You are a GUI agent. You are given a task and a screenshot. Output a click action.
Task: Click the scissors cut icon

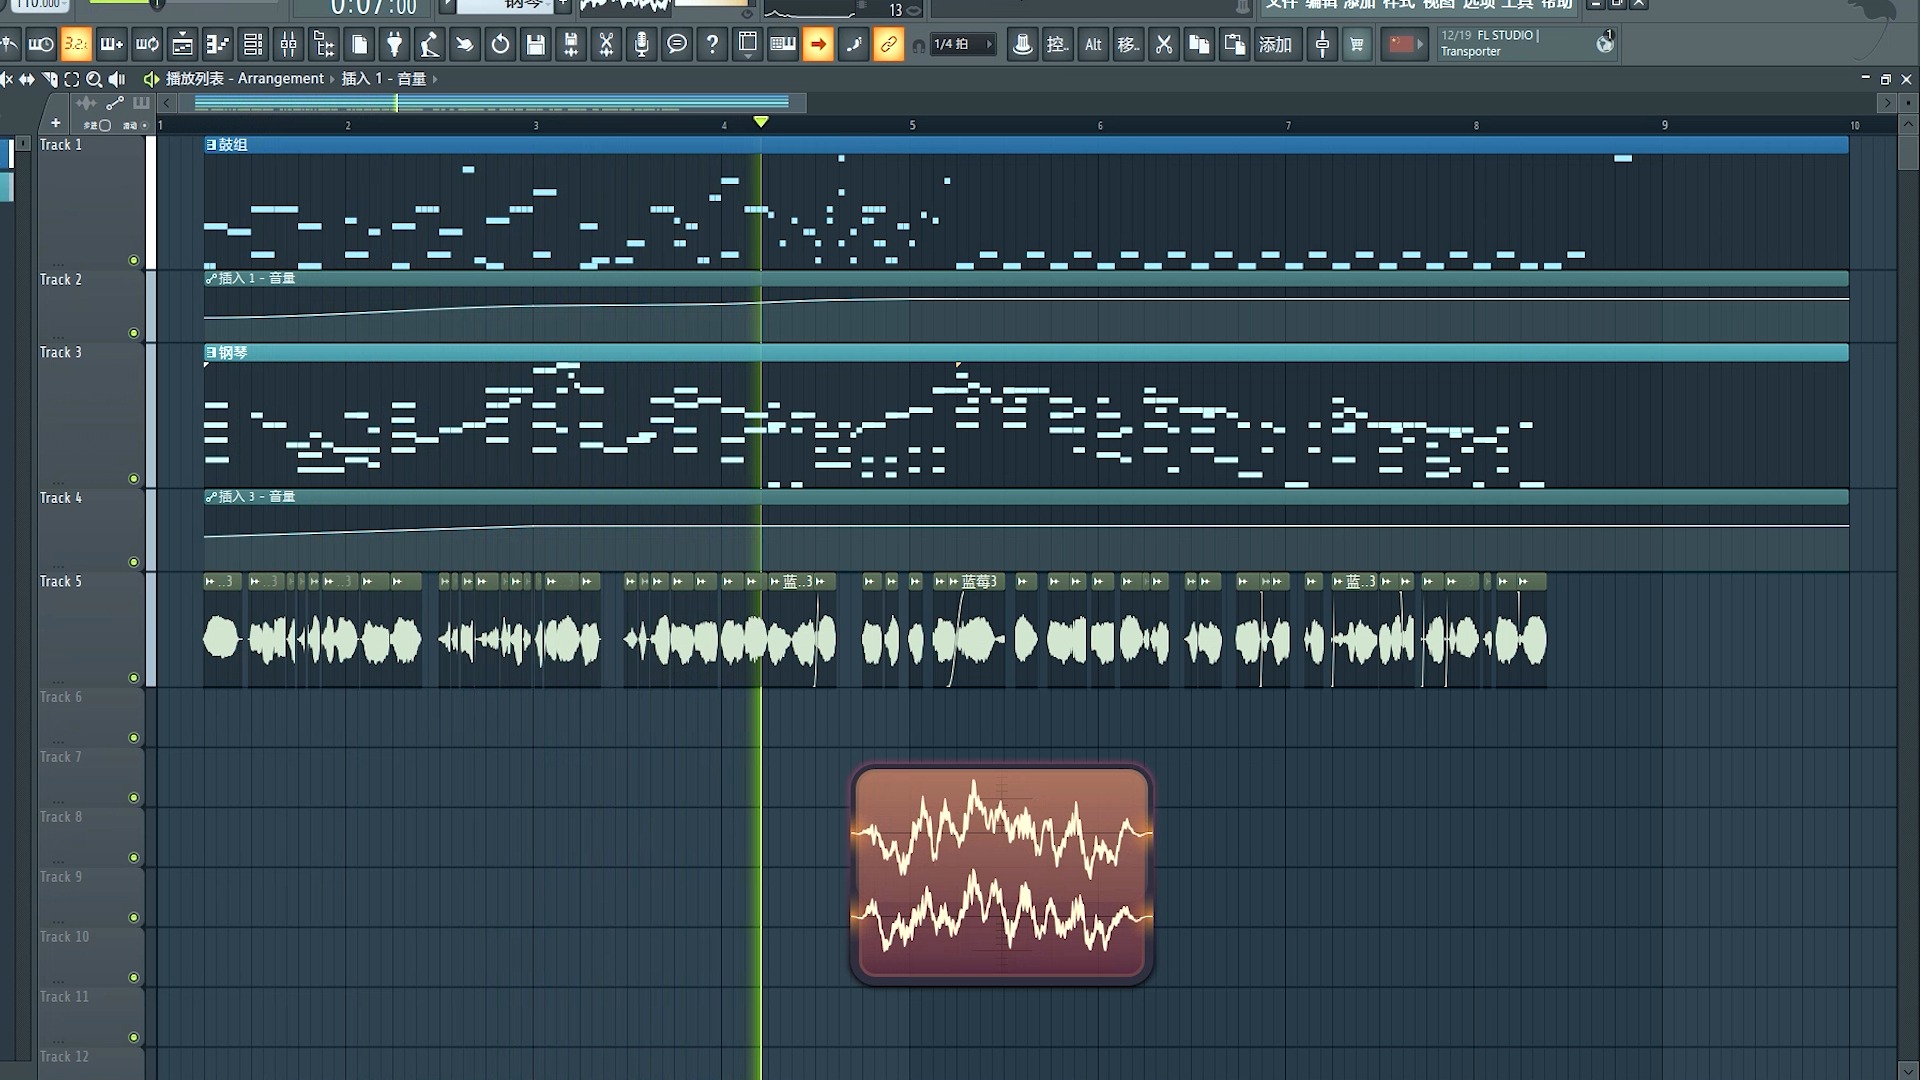click(x=1163, y=44)
